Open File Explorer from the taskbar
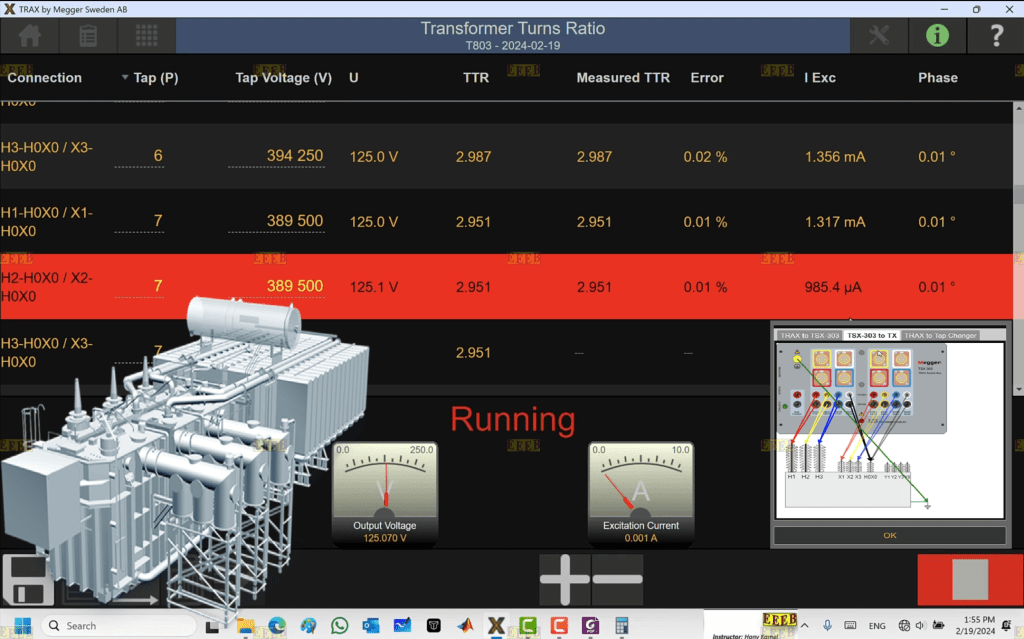Image resolution: width=1024 pixels, height=639 pixels. tap(246, 625)
